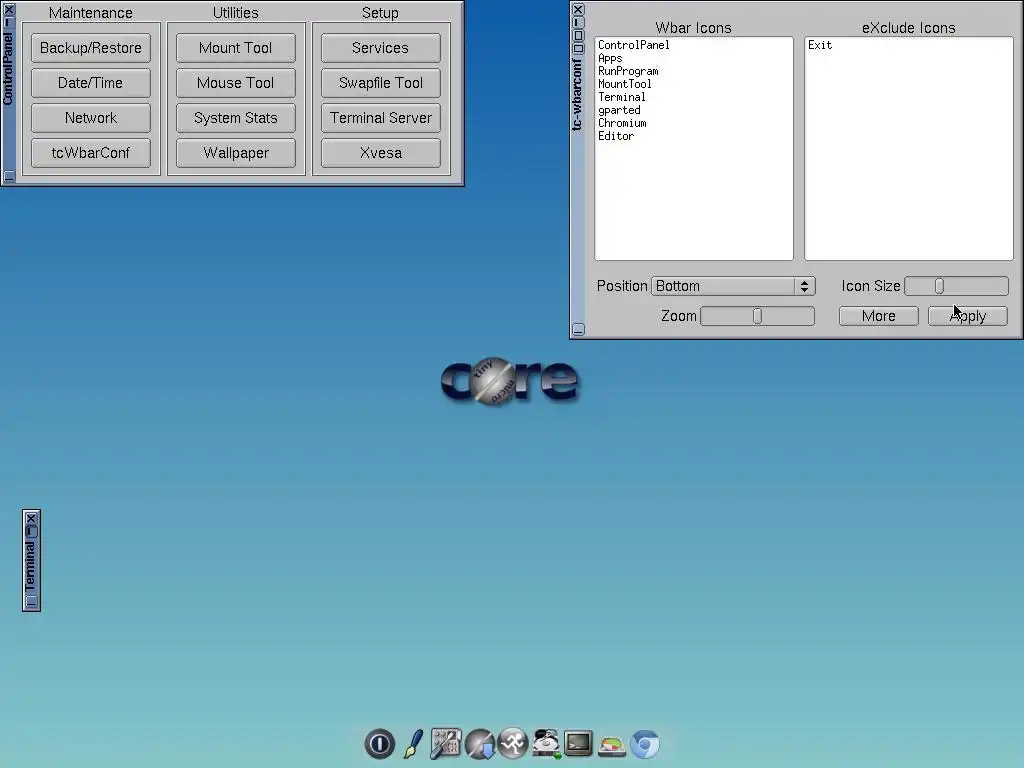Open Network configuration in ControlPanel
Image resolution: width=1024 pixels, height=768 pixels.
click(x=91, y=118)
